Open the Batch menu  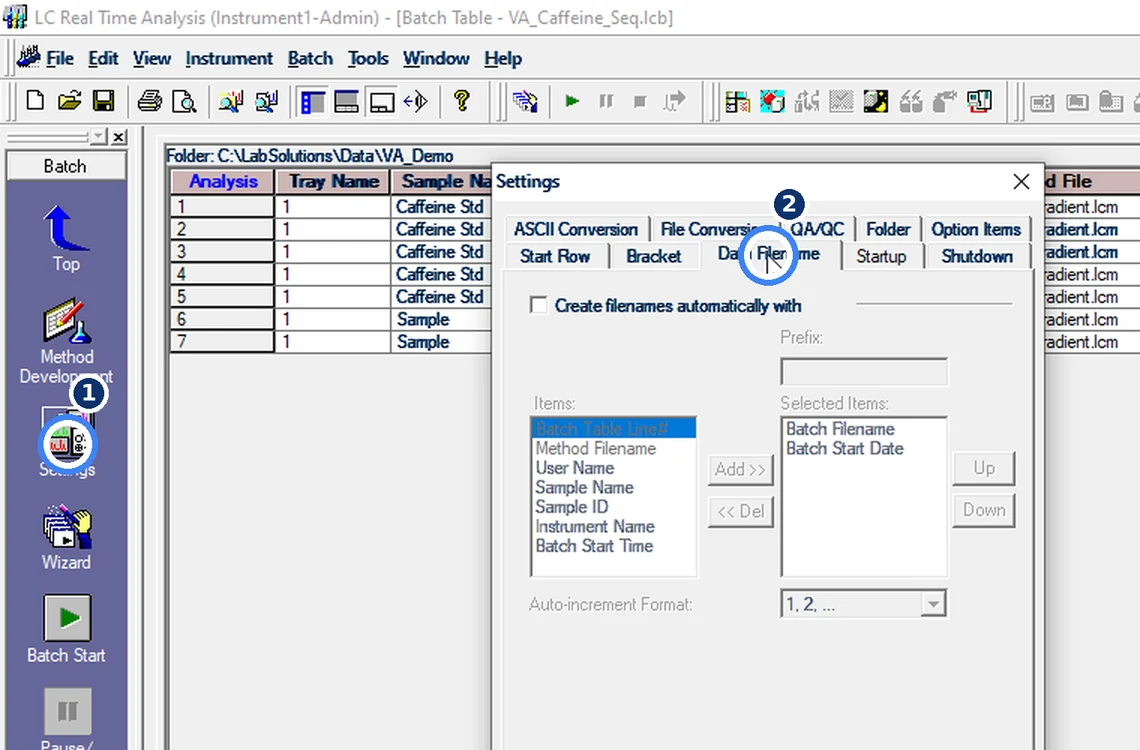pos(310,58)
